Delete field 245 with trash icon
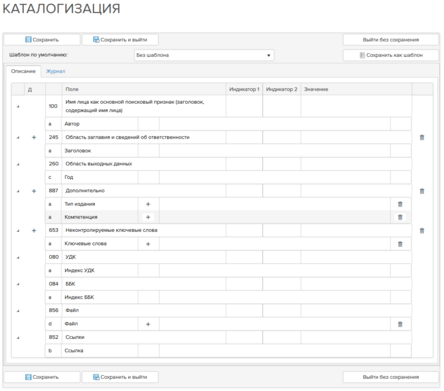The width and height of the screenshot is (444, 391). pyautogui.click(x=422, y=137)
